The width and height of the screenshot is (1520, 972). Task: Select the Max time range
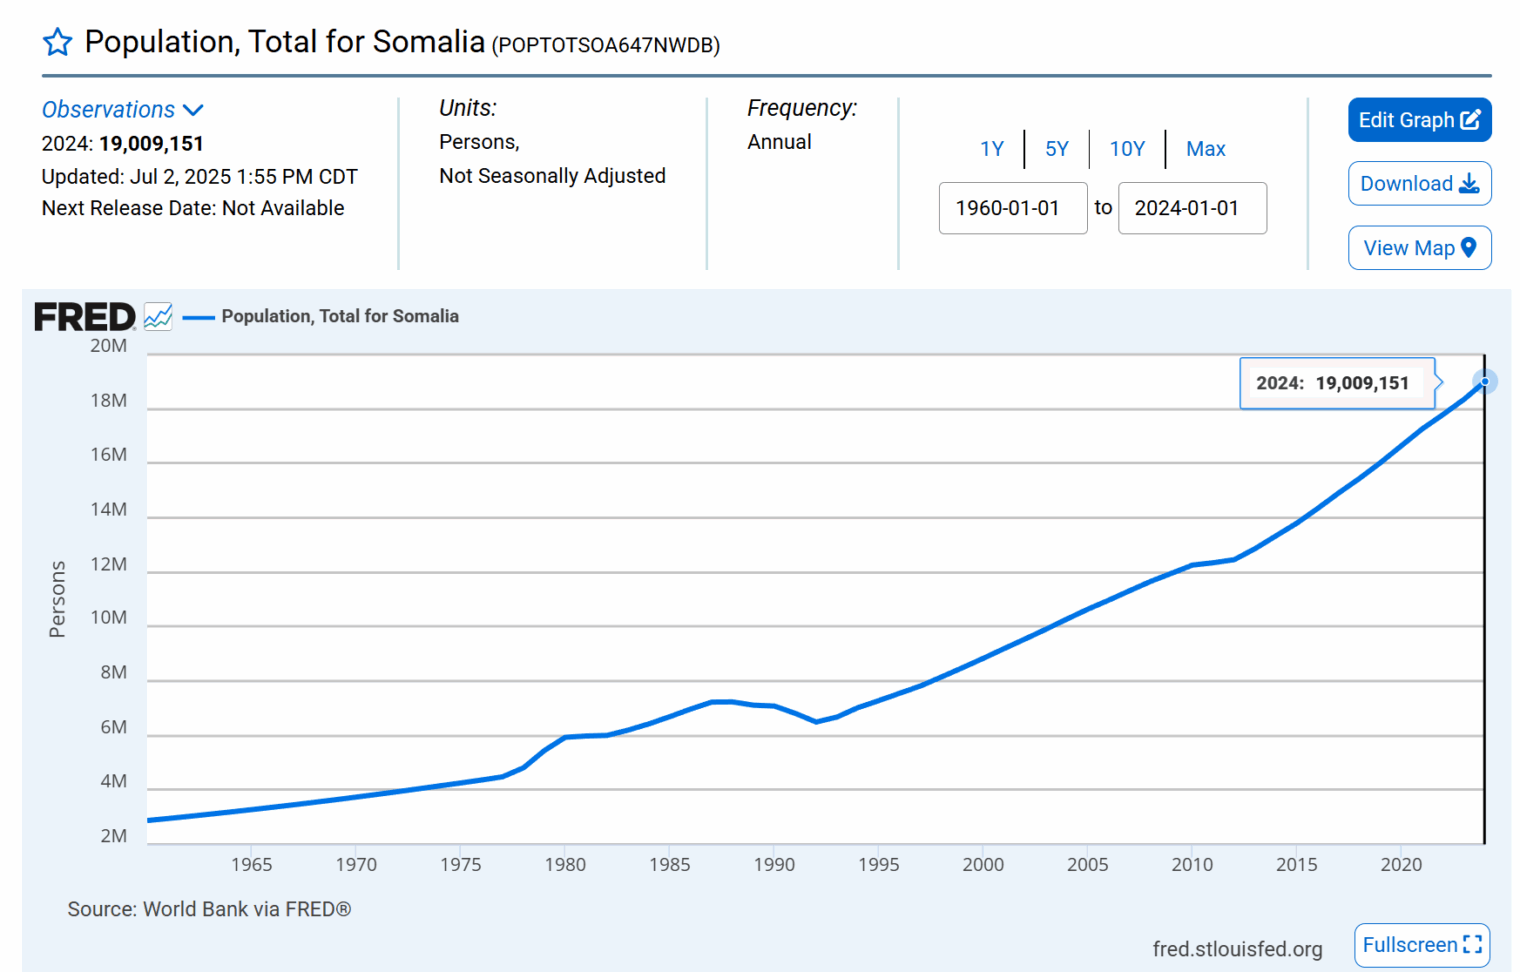click(x=1206, y=149)
